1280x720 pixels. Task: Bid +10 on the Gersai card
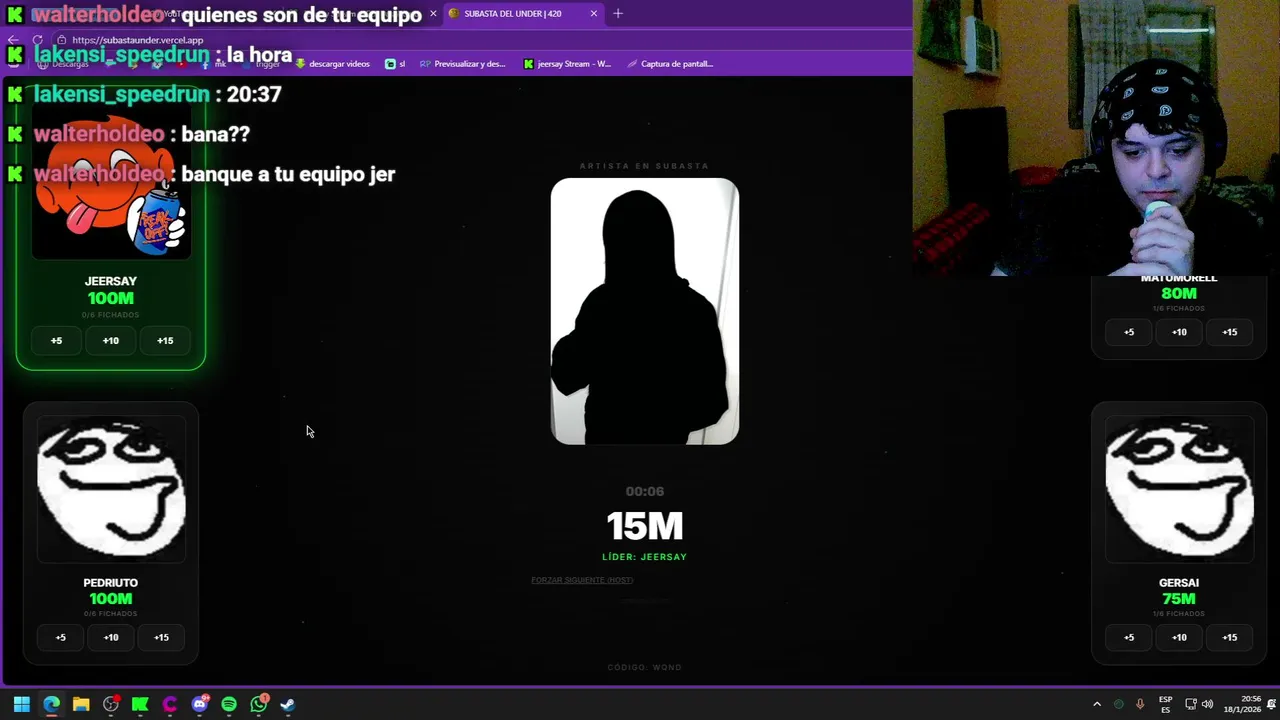pyautogui.click(x=1179, y=637)
